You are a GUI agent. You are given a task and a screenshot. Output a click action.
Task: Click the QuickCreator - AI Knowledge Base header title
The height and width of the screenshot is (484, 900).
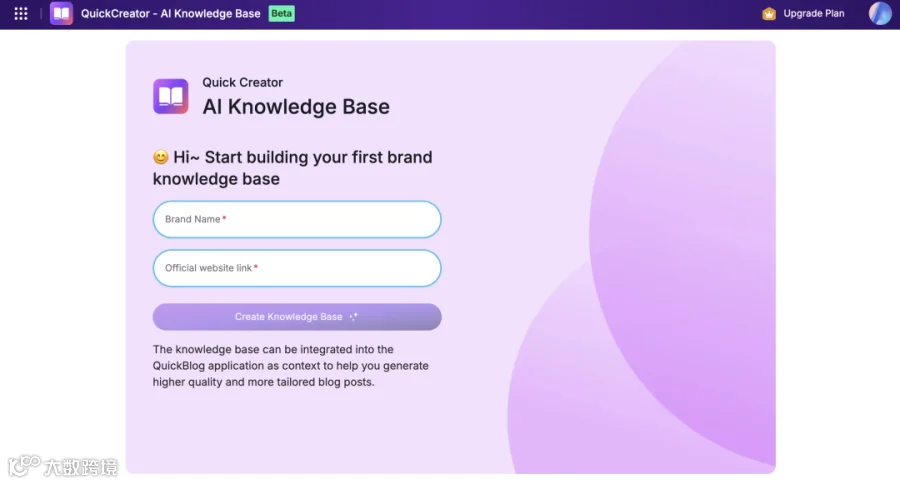point(170,13)
